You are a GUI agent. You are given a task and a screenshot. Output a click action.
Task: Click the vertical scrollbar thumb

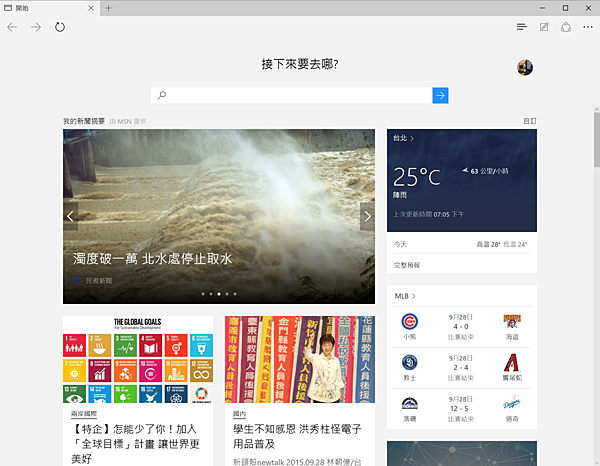[597, 140]
